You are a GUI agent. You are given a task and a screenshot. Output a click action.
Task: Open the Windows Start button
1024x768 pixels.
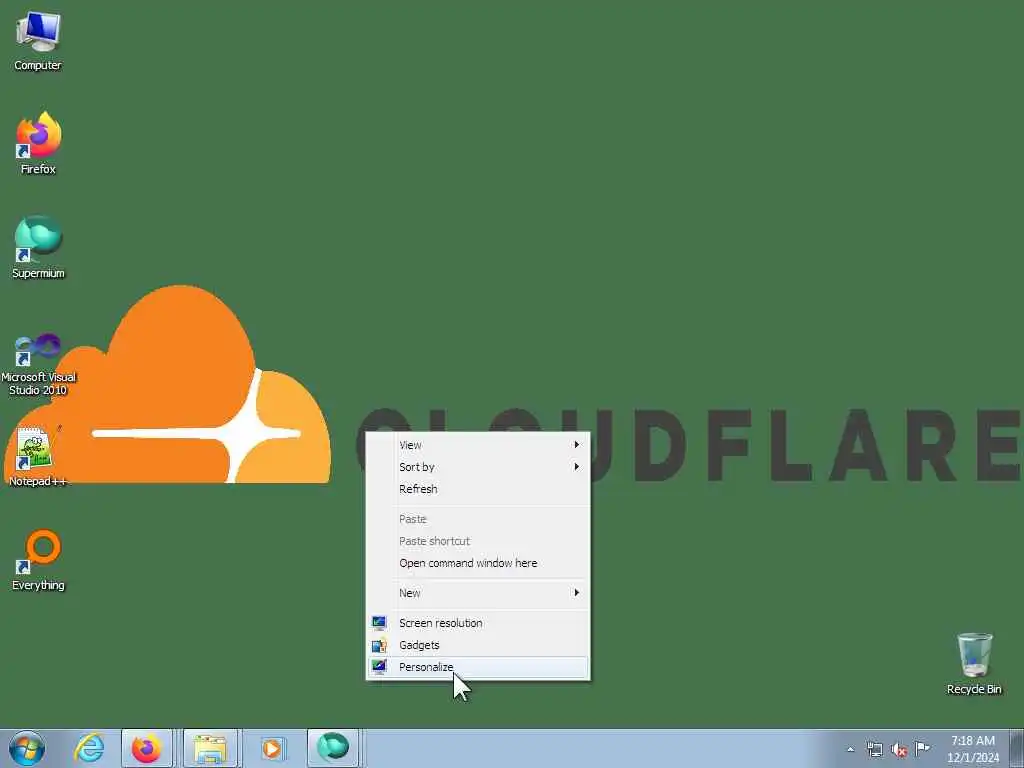point(27,748)
